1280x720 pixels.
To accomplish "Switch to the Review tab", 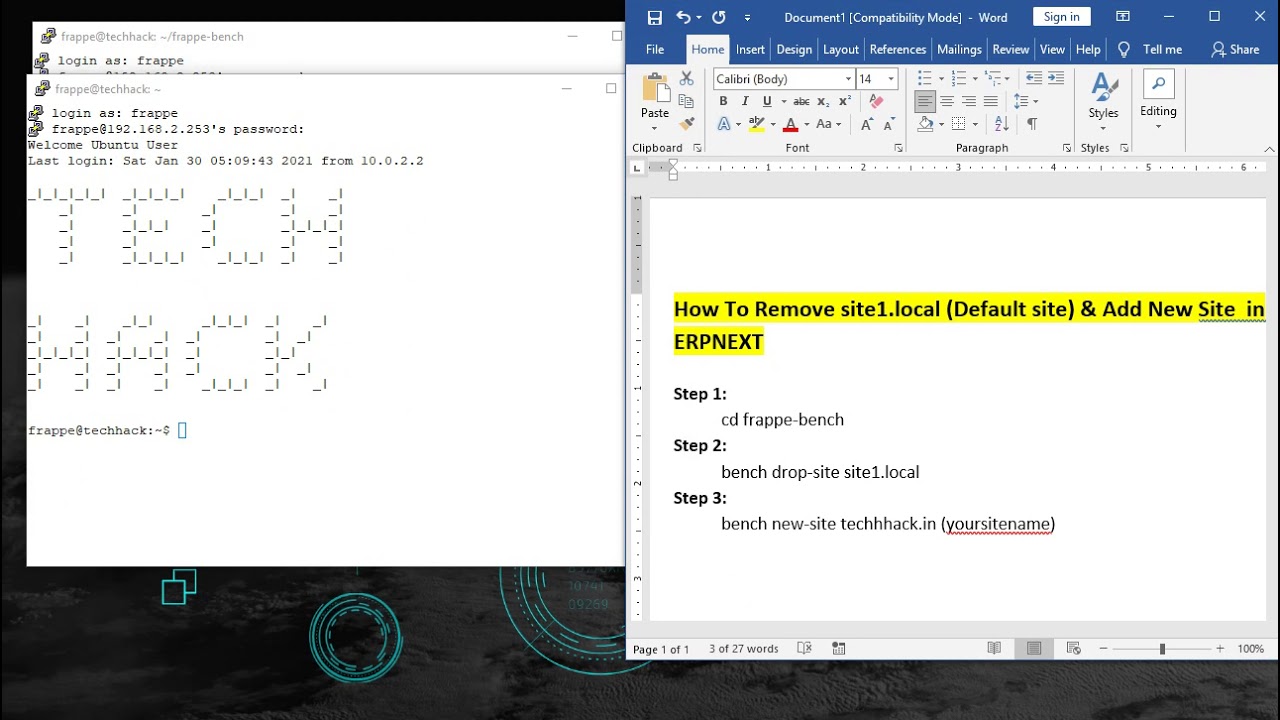I will tap(1010, 49).
